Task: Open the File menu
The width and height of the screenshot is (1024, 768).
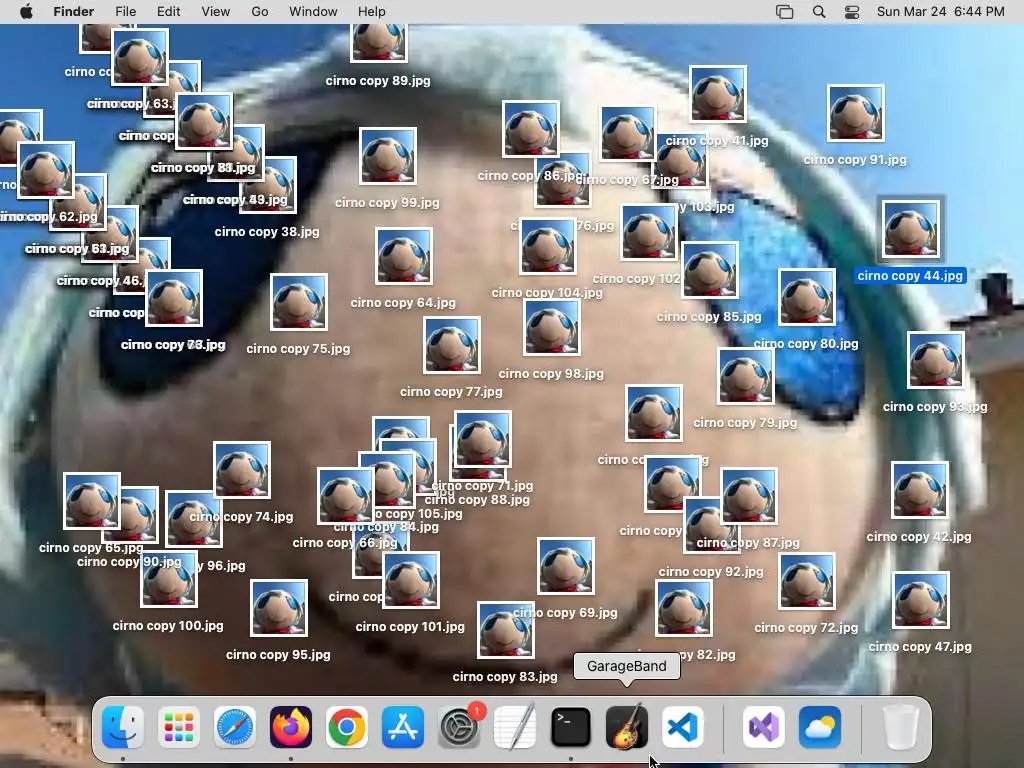Action: tap(125, 12)
